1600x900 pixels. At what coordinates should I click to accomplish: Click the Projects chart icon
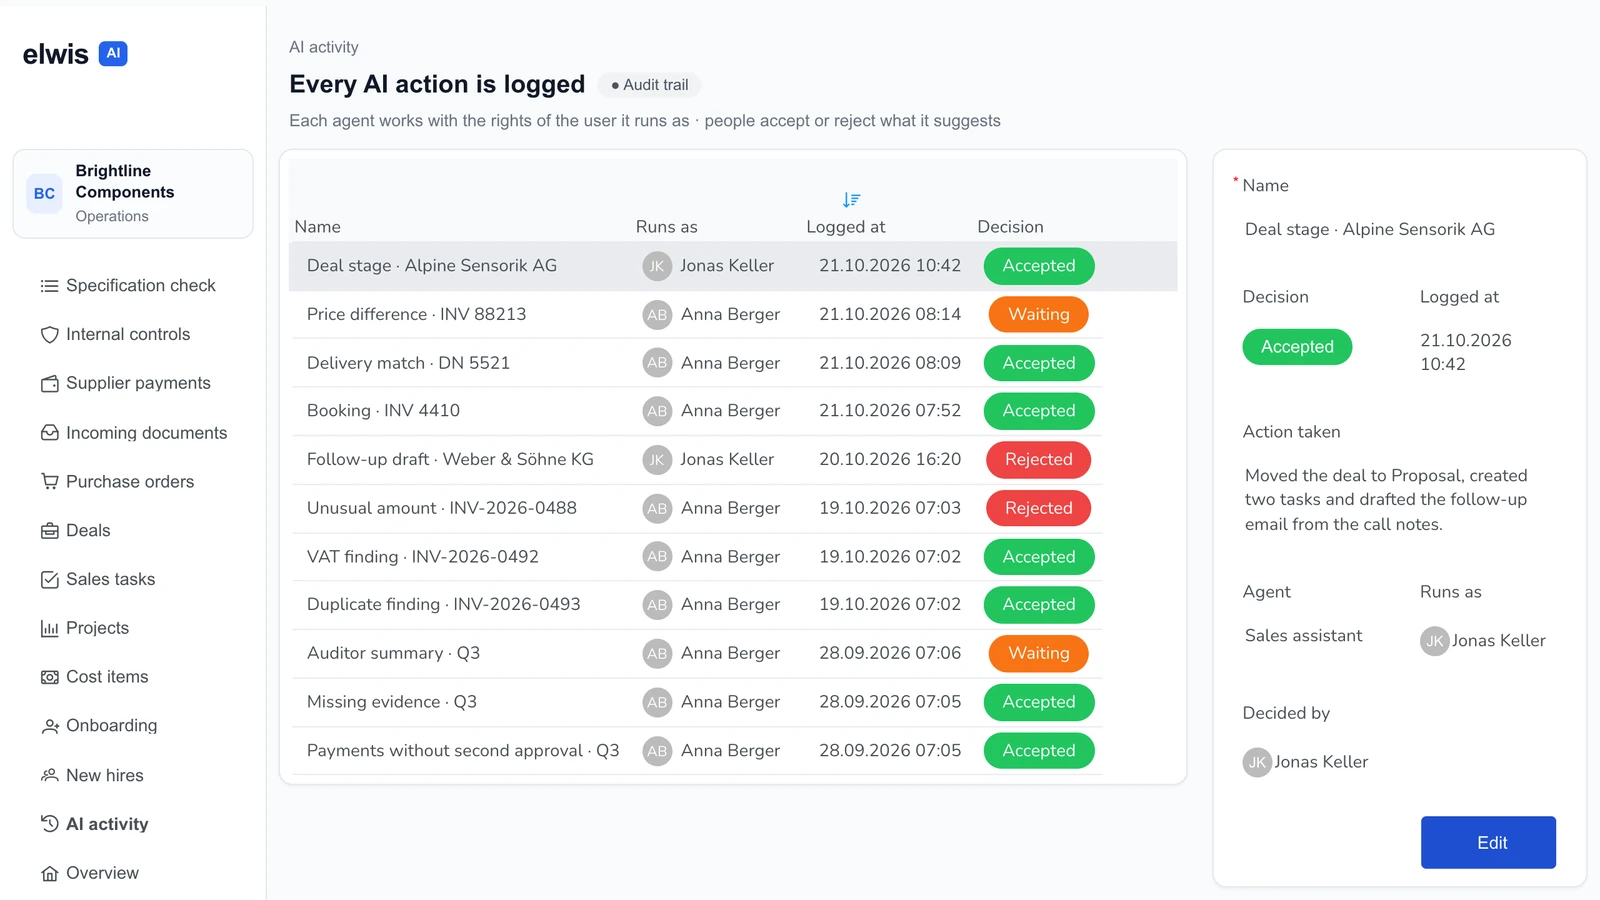pos(49,629)
